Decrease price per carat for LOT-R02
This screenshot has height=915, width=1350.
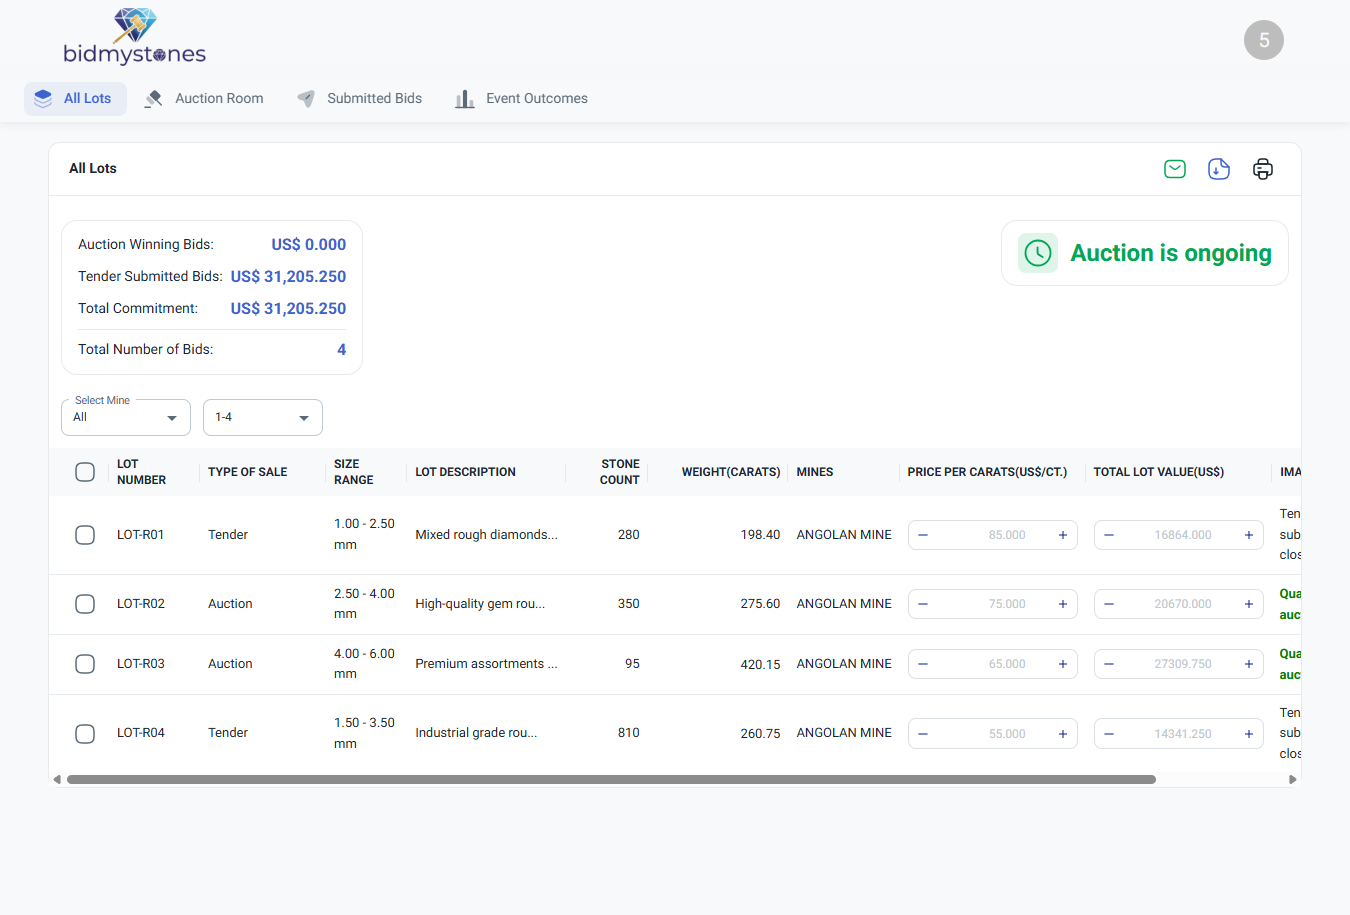point(923,604)
